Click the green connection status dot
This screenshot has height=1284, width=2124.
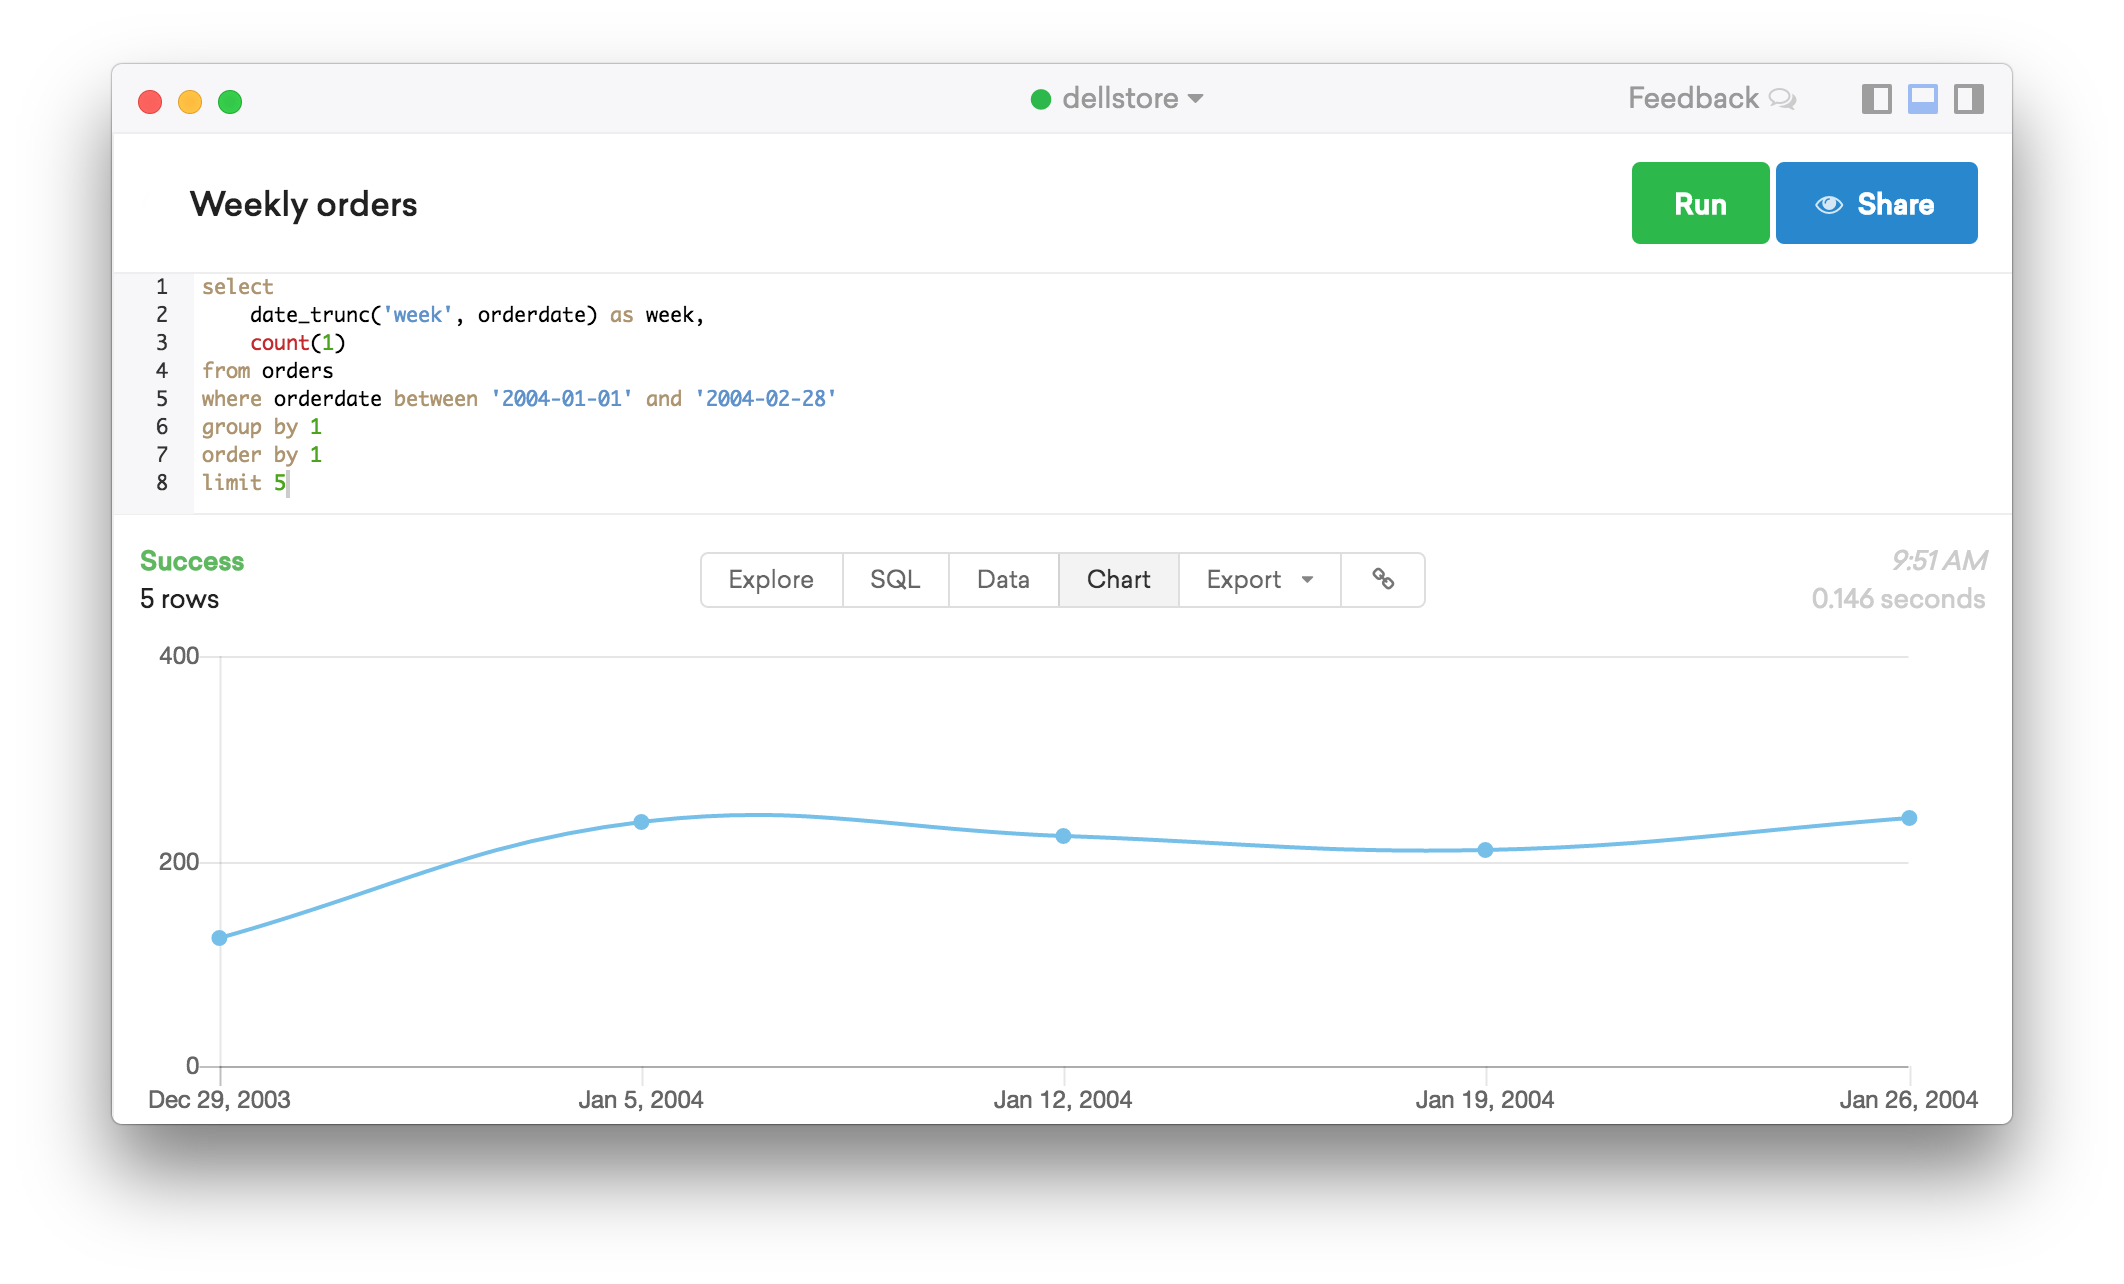point(1041,99)
